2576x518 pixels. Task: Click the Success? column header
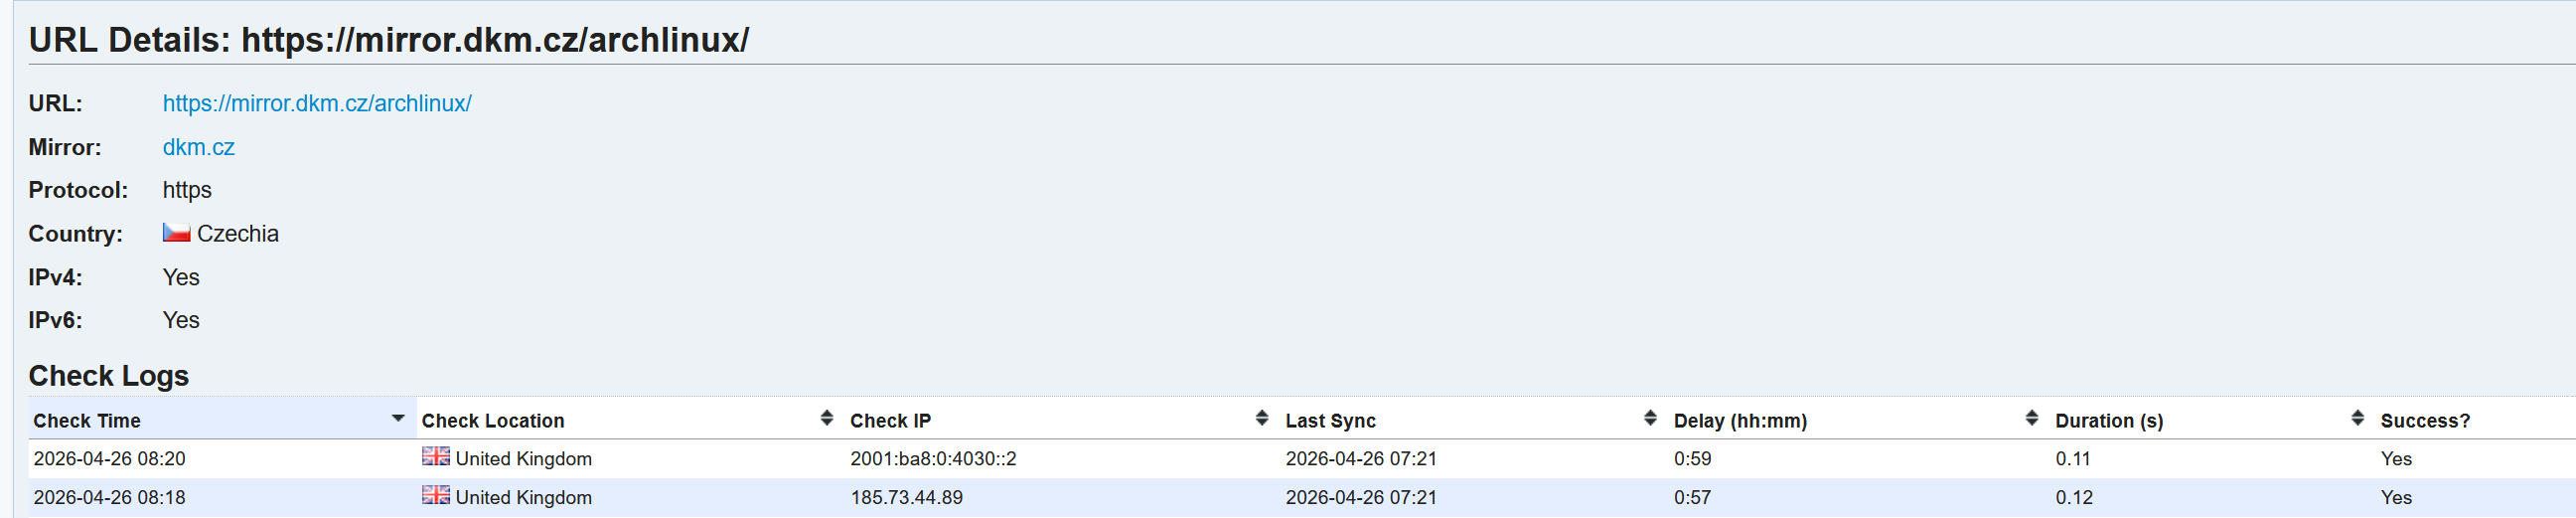[x=2424, y=421]
